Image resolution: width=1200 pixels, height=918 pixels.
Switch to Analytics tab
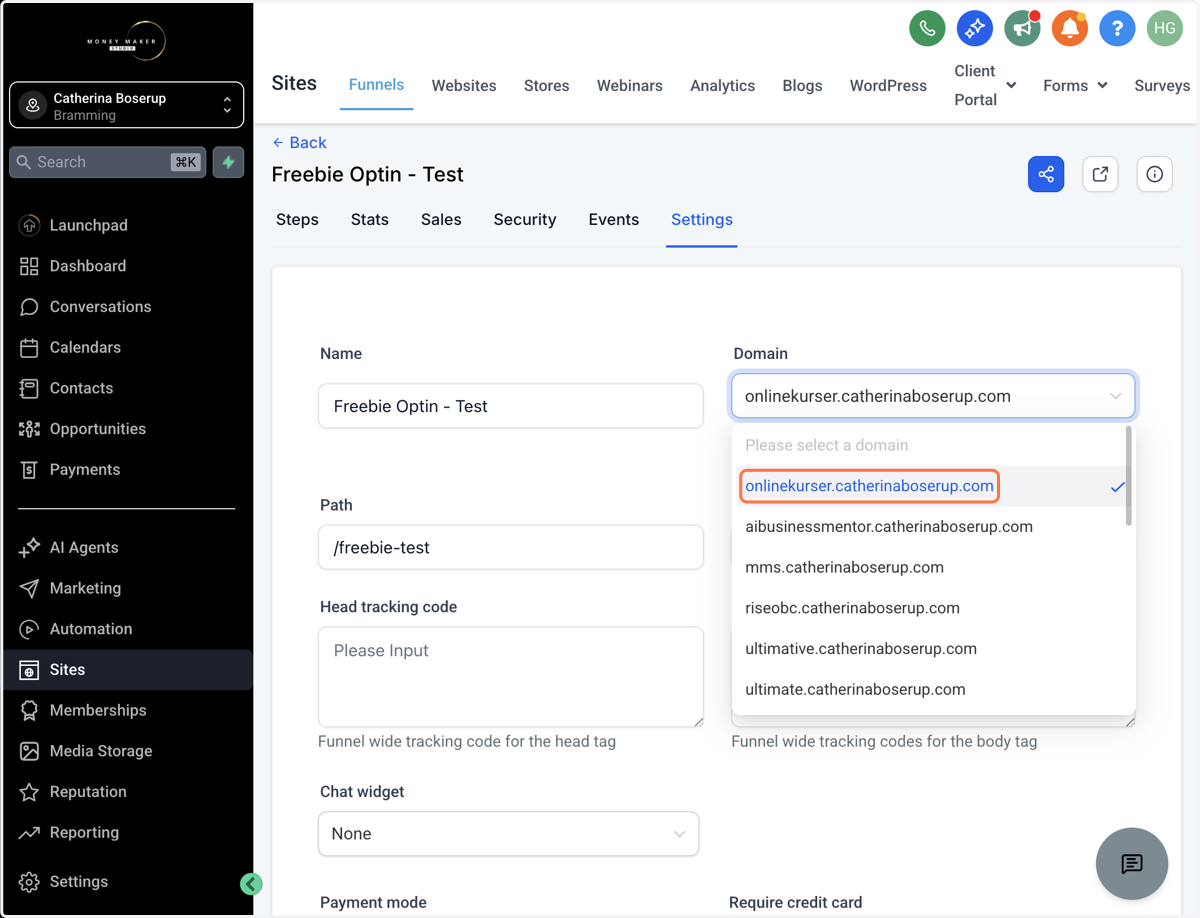pyautogui.click(x=722, y=86)
